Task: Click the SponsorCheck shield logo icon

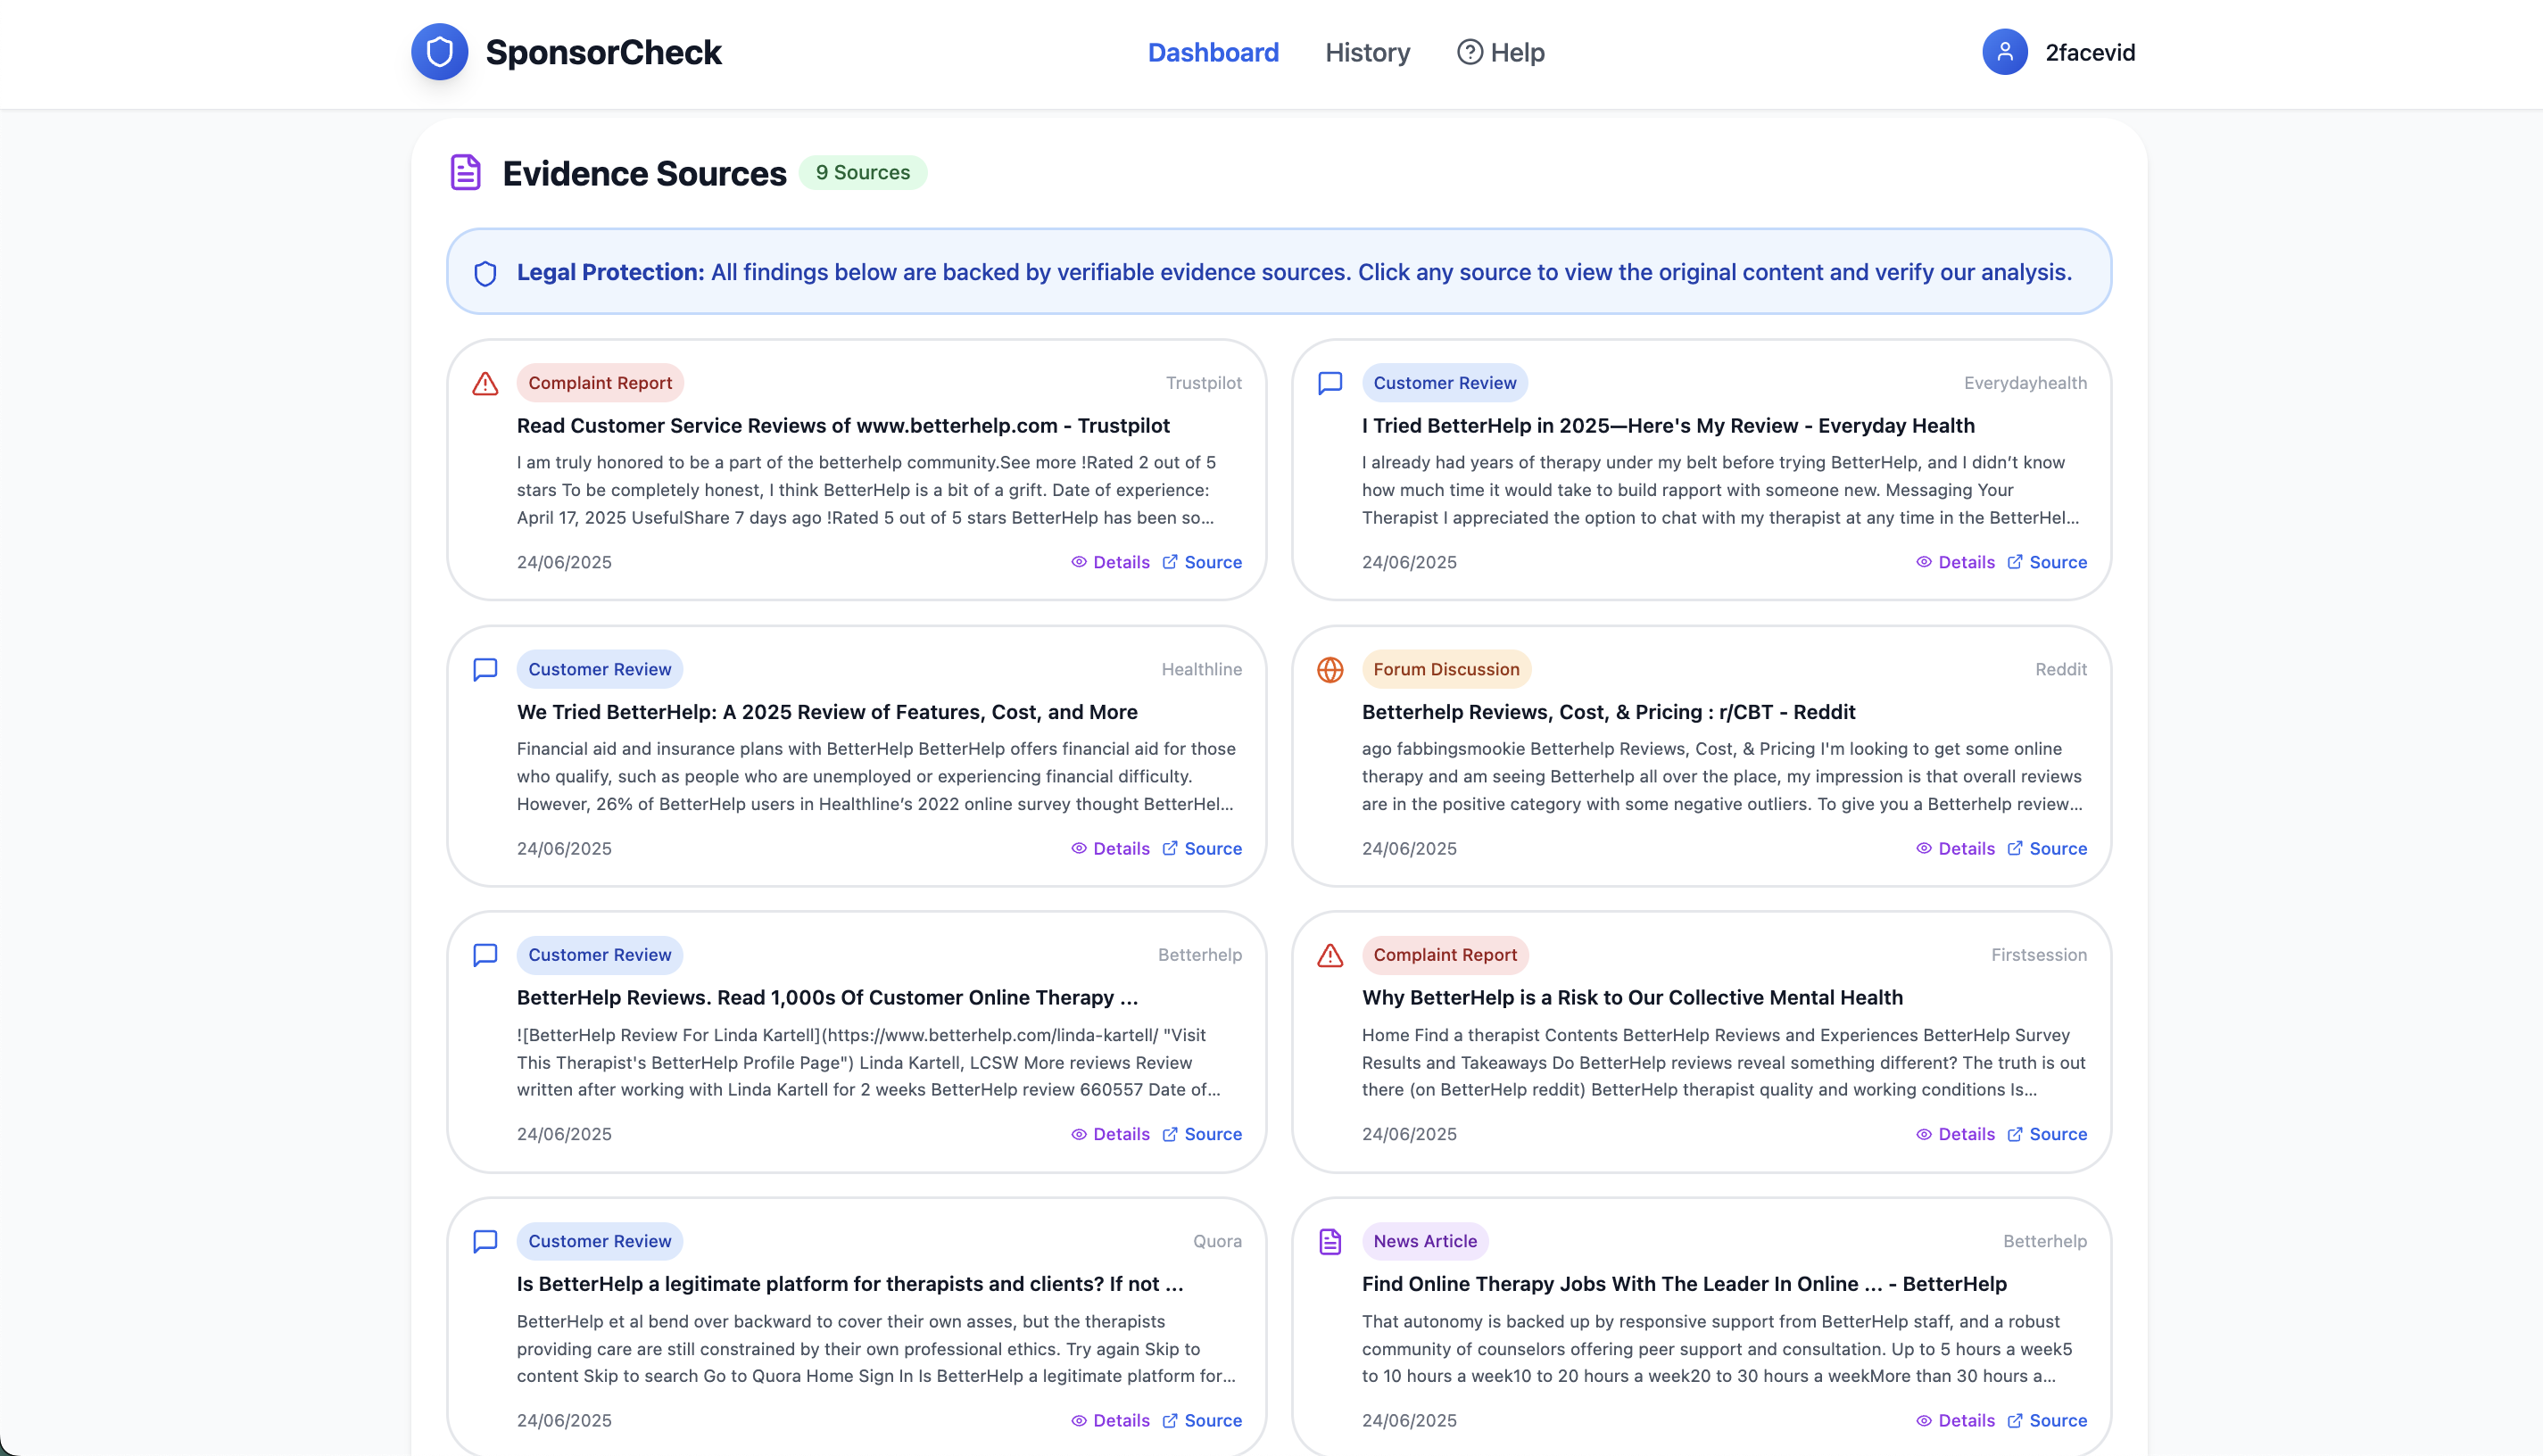Action: 439,52
